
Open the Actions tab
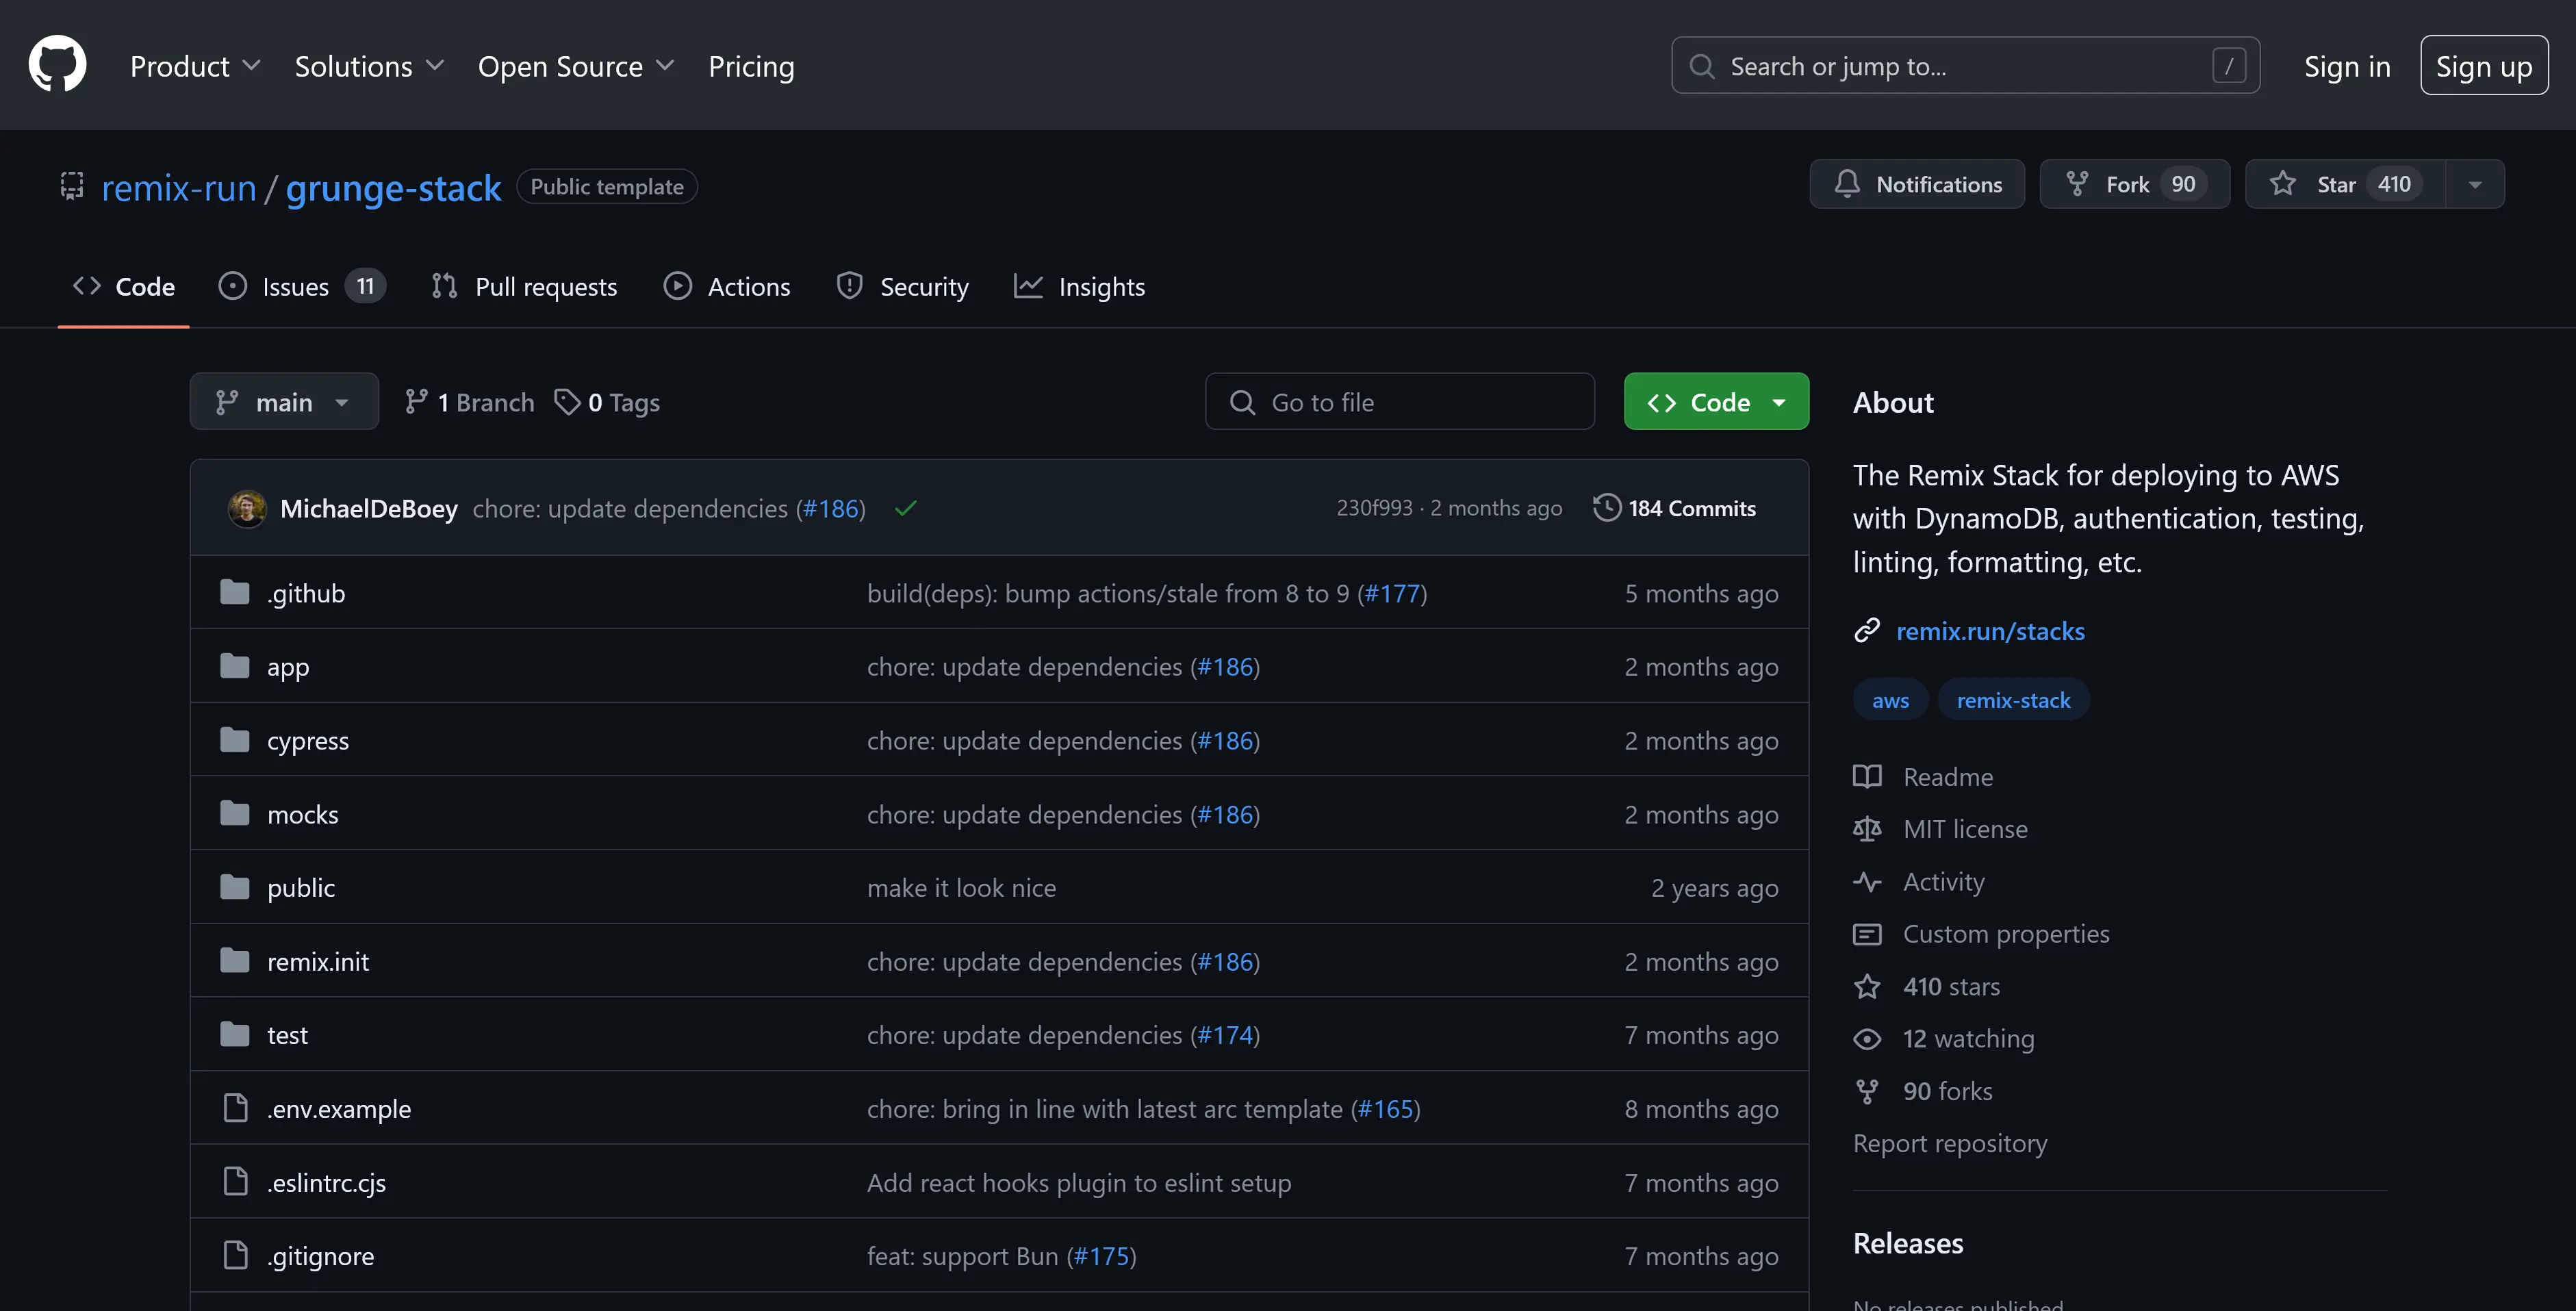click(727, 287)
